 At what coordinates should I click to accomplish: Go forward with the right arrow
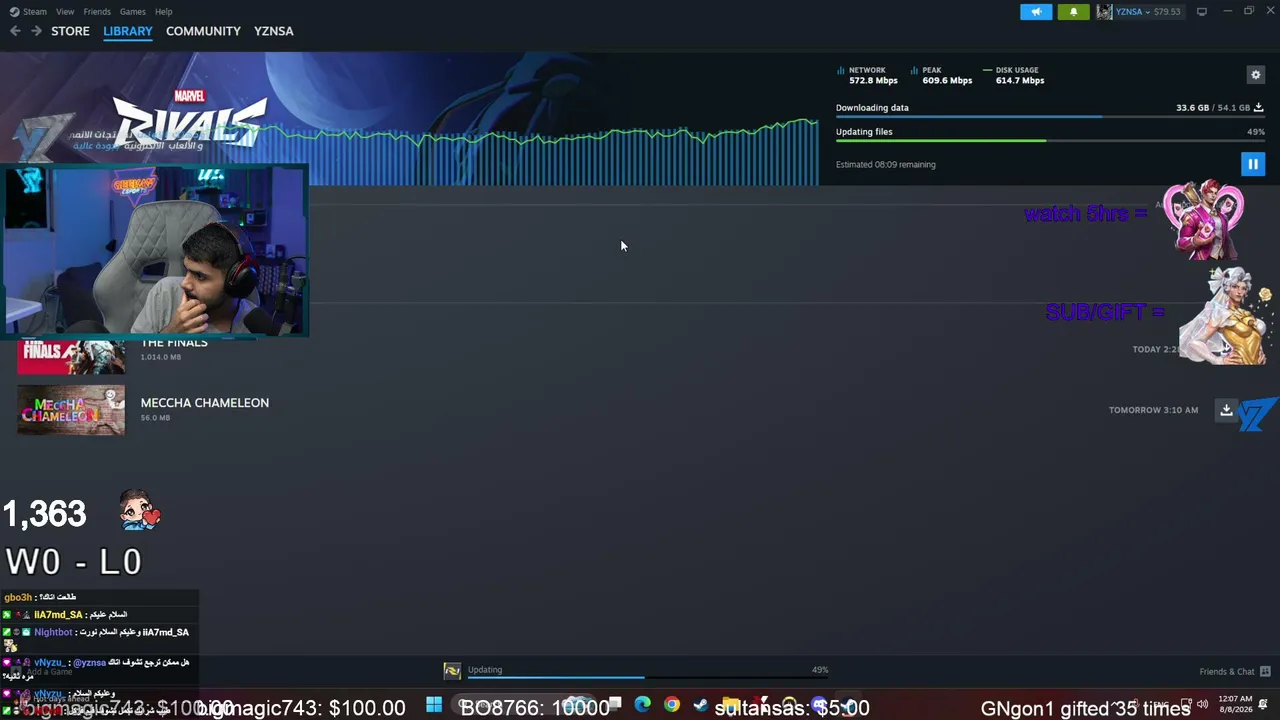36,31
